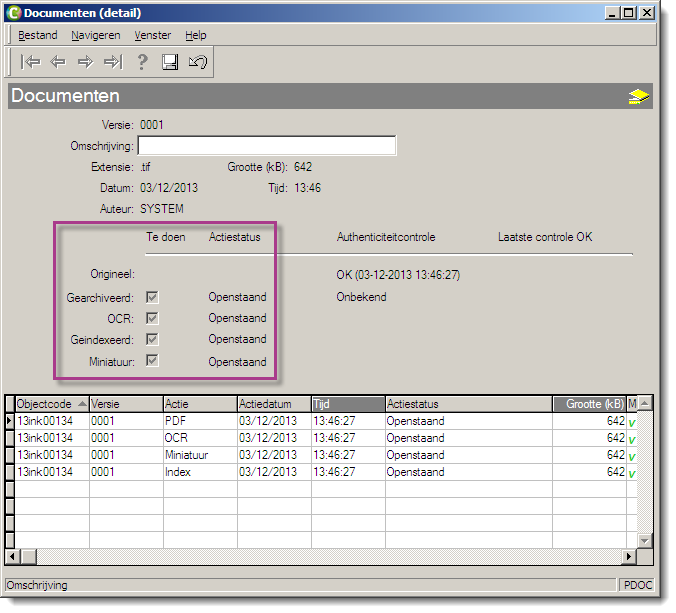Undo changes with curved arrow icon
The image size is (676, 613).
coord(198,62)
